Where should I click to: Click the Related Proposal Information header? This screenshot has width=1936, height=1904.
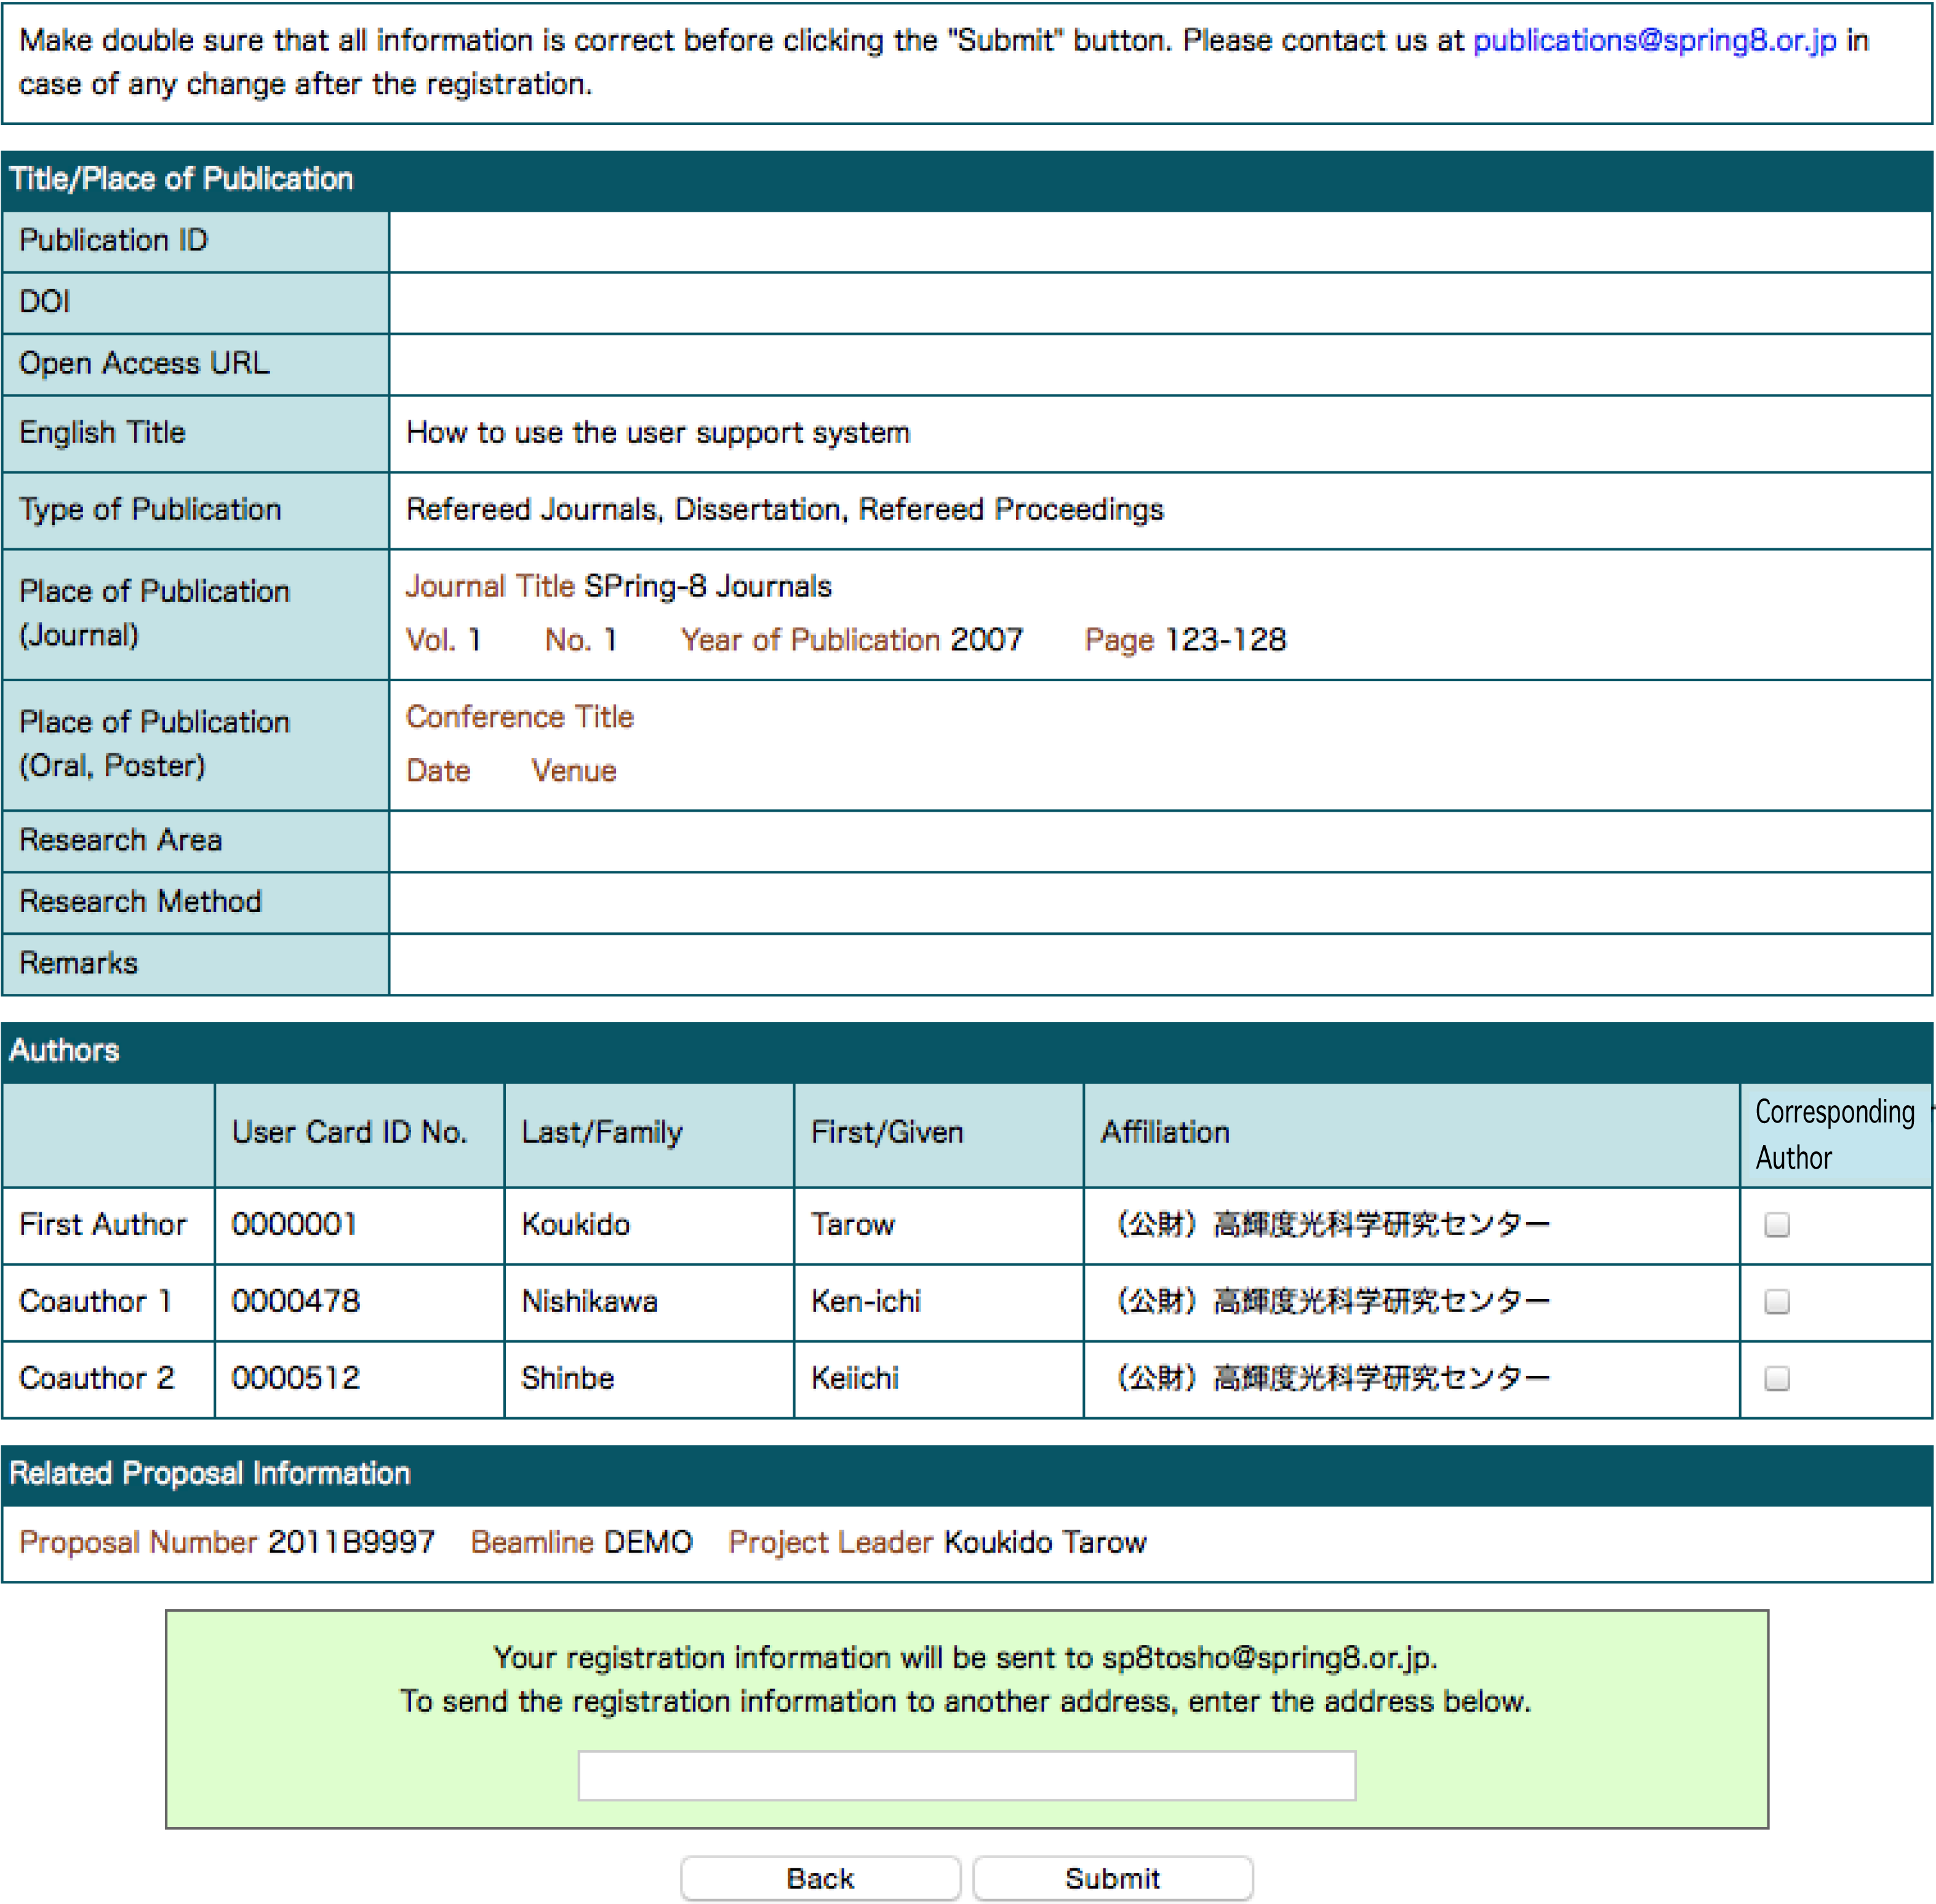coord(209,1473)
